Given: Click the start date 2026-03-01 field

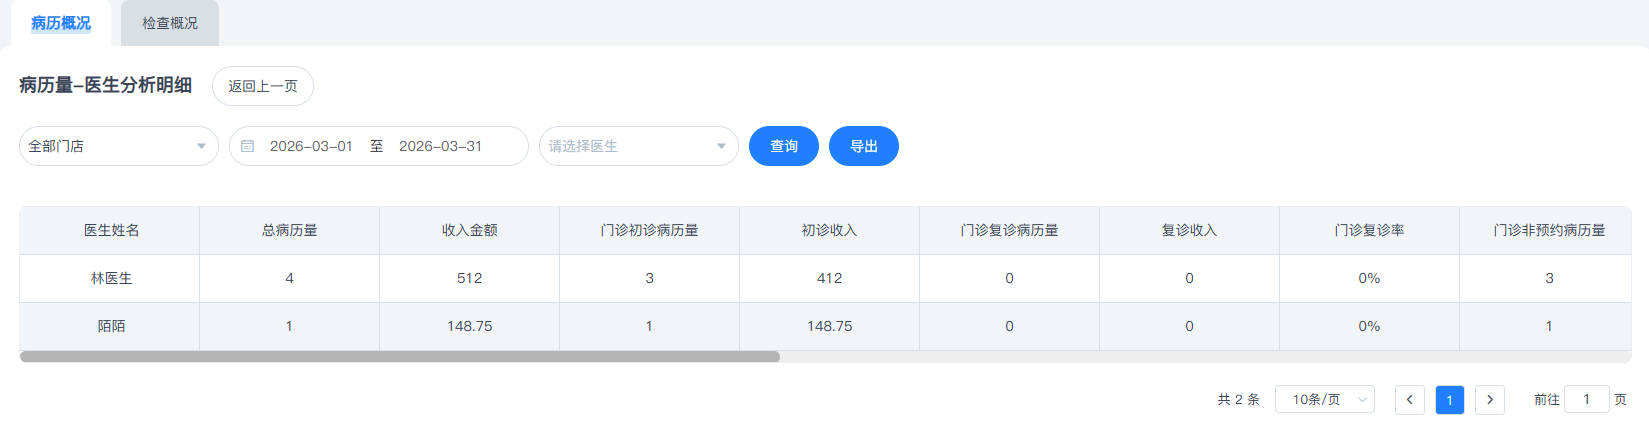Looking at the screenshot, I should 311,146.
